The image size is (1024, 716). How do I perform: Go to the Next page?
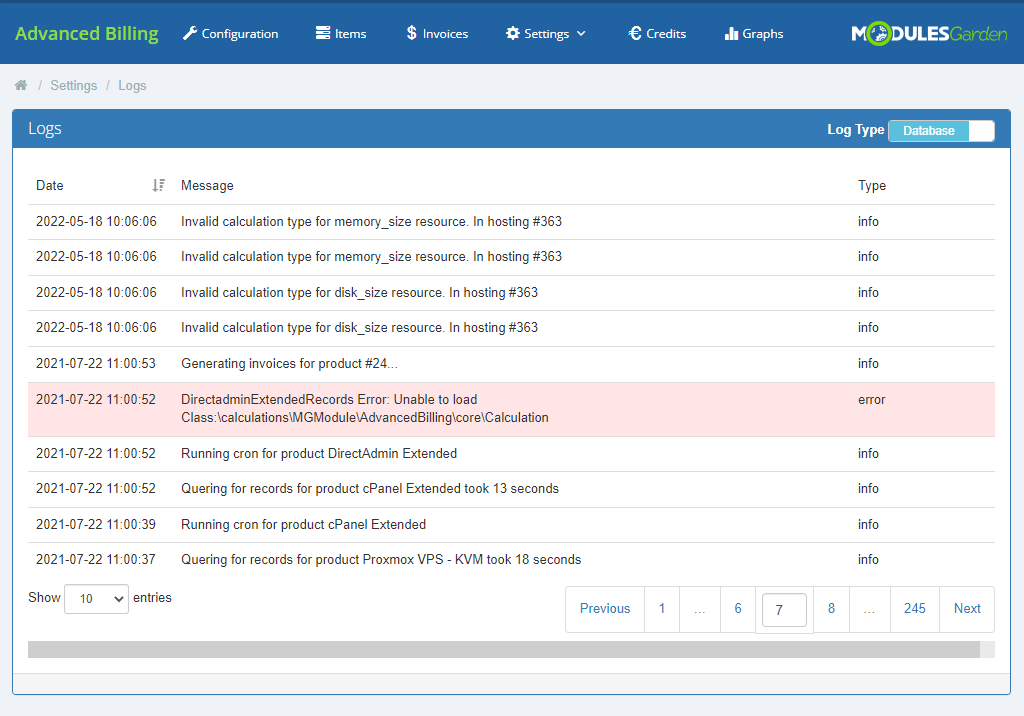(967, 609)
